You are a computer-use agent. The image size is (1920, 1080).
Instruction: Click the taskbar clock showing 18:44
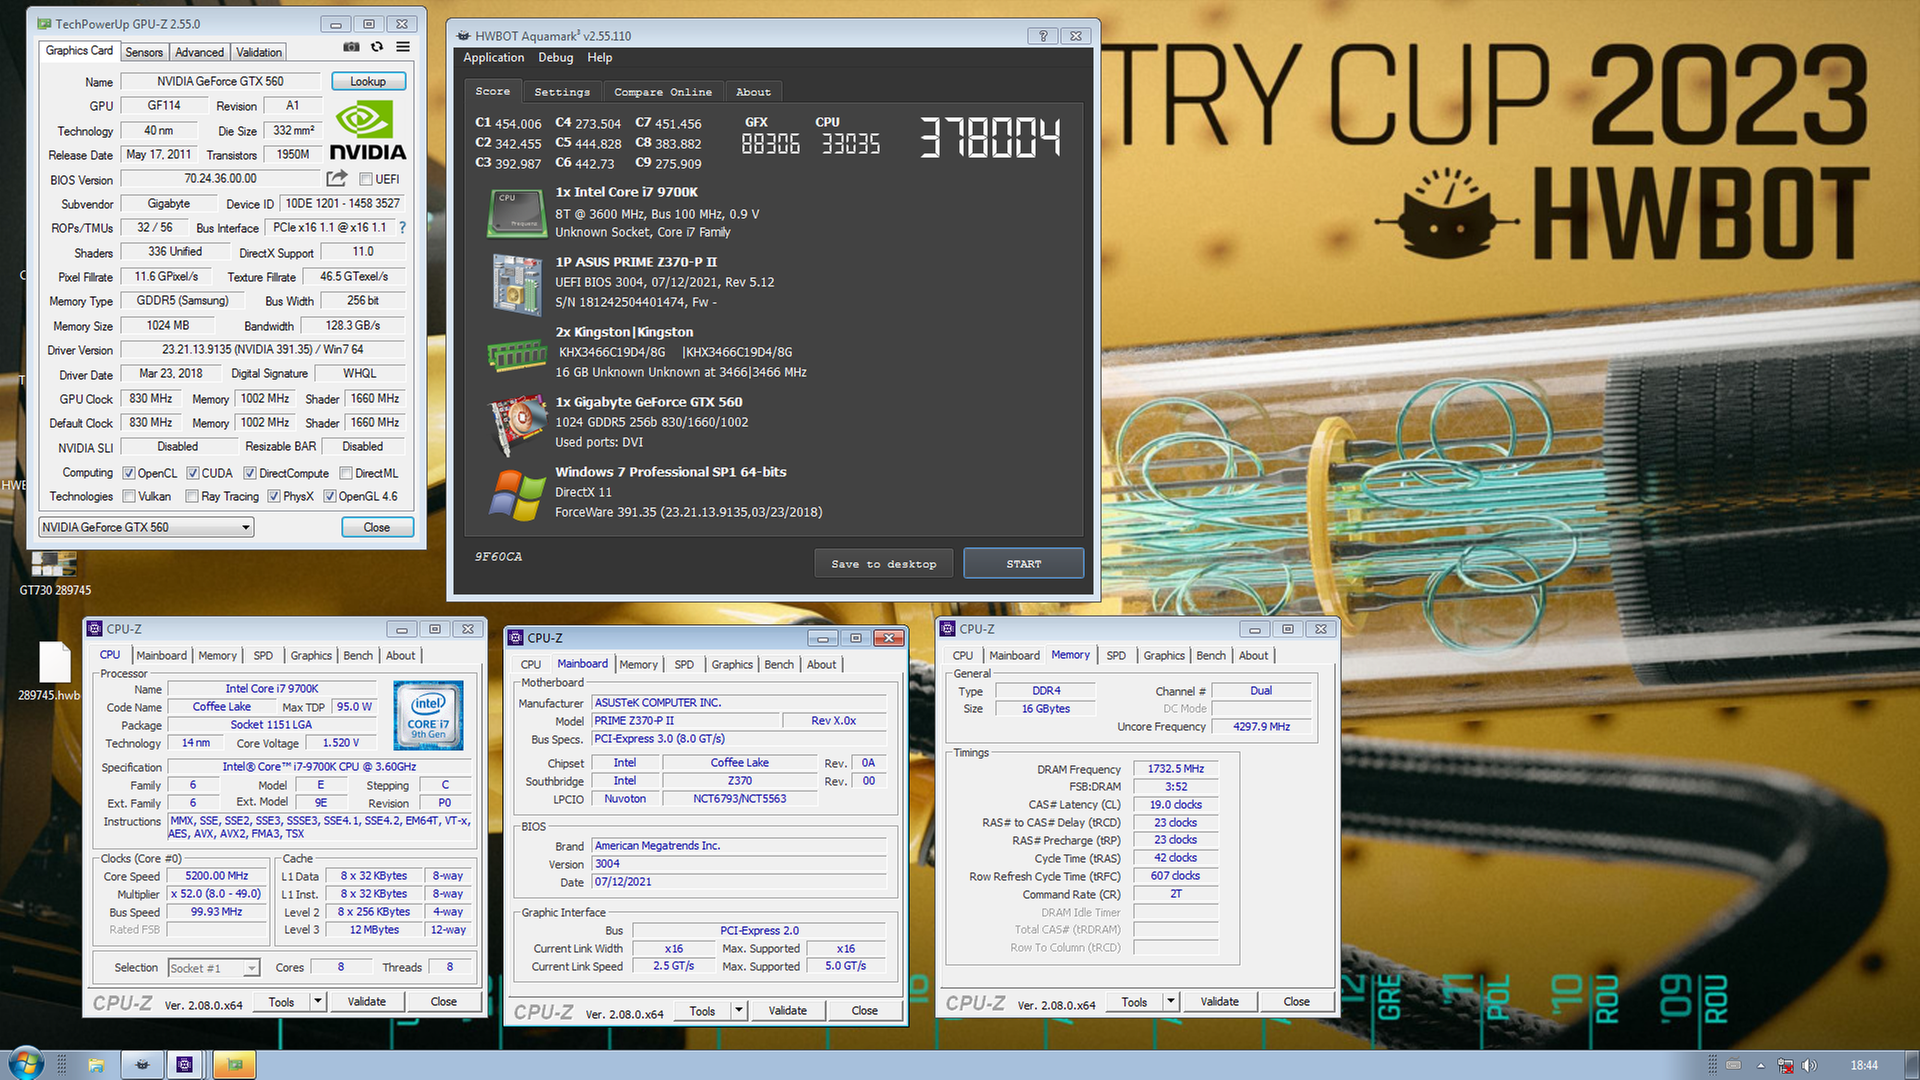1864,1066
